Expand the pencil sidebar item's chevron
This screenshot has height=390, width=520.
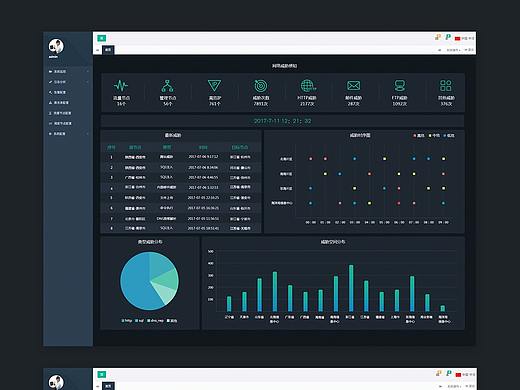[88, 82]
